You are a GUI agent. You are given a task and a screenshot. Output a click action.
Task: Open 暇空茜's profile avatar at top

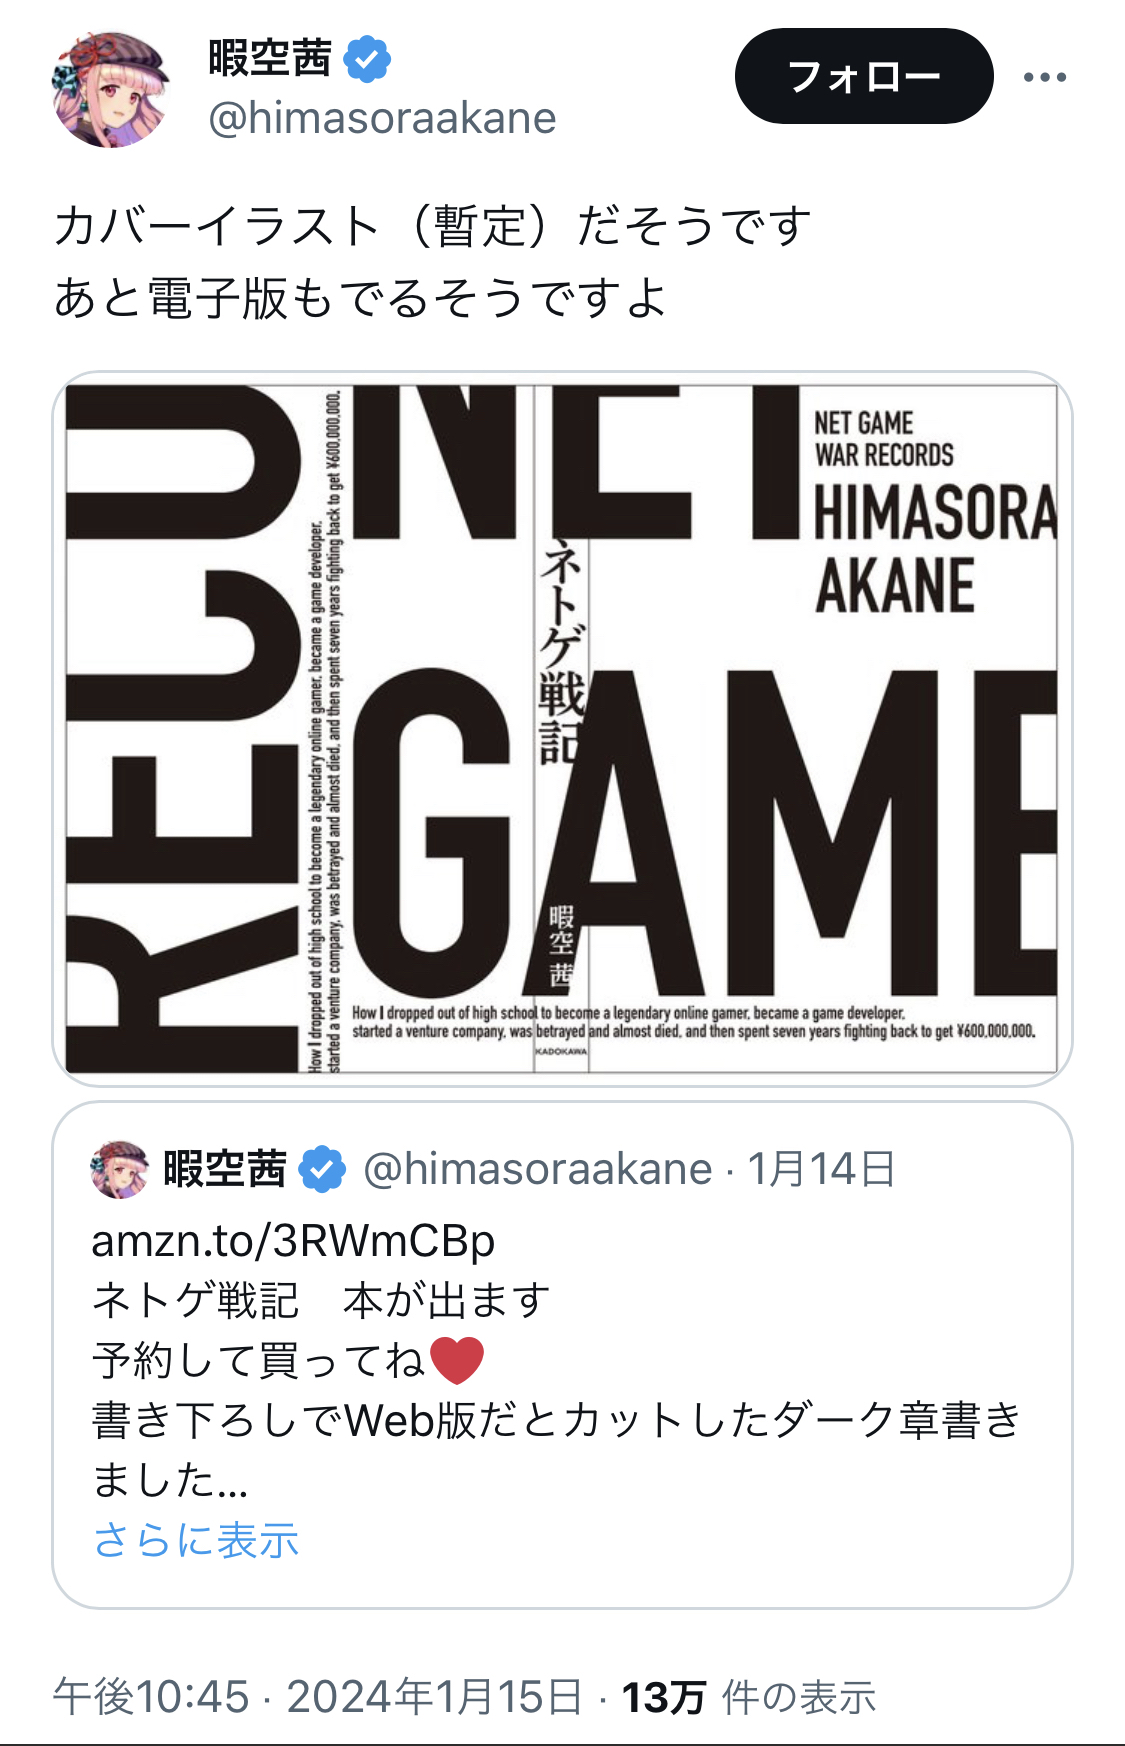[110, 89]
